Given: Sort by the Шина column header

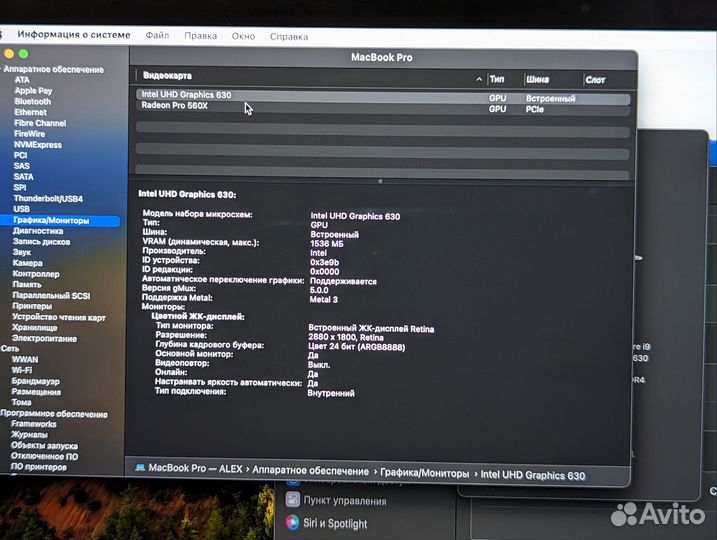Looking at the screenshot, I should coord(537,80).
